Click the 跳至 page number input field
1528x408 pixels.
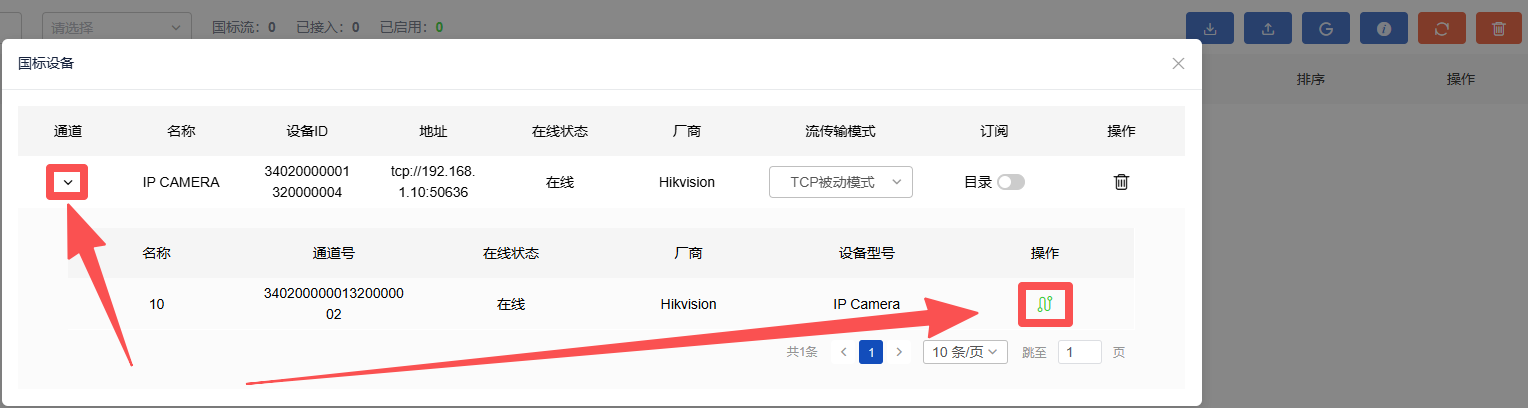click(1080, 352)
